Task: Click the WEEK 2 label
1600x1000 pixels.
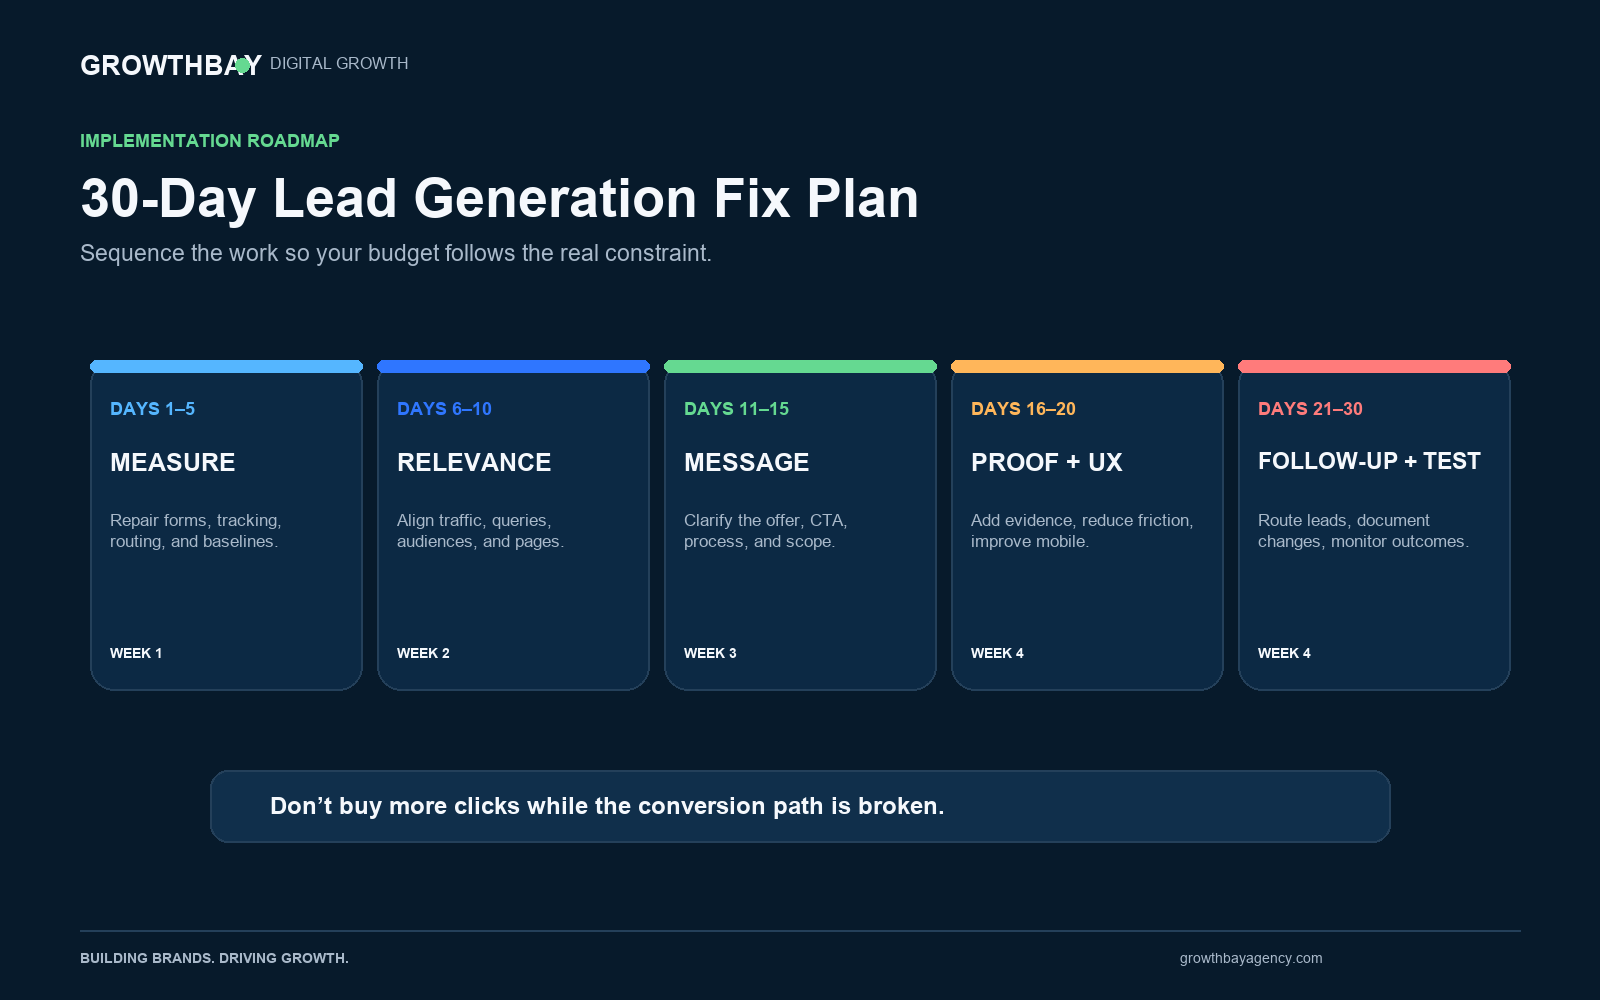Action: 423,653
